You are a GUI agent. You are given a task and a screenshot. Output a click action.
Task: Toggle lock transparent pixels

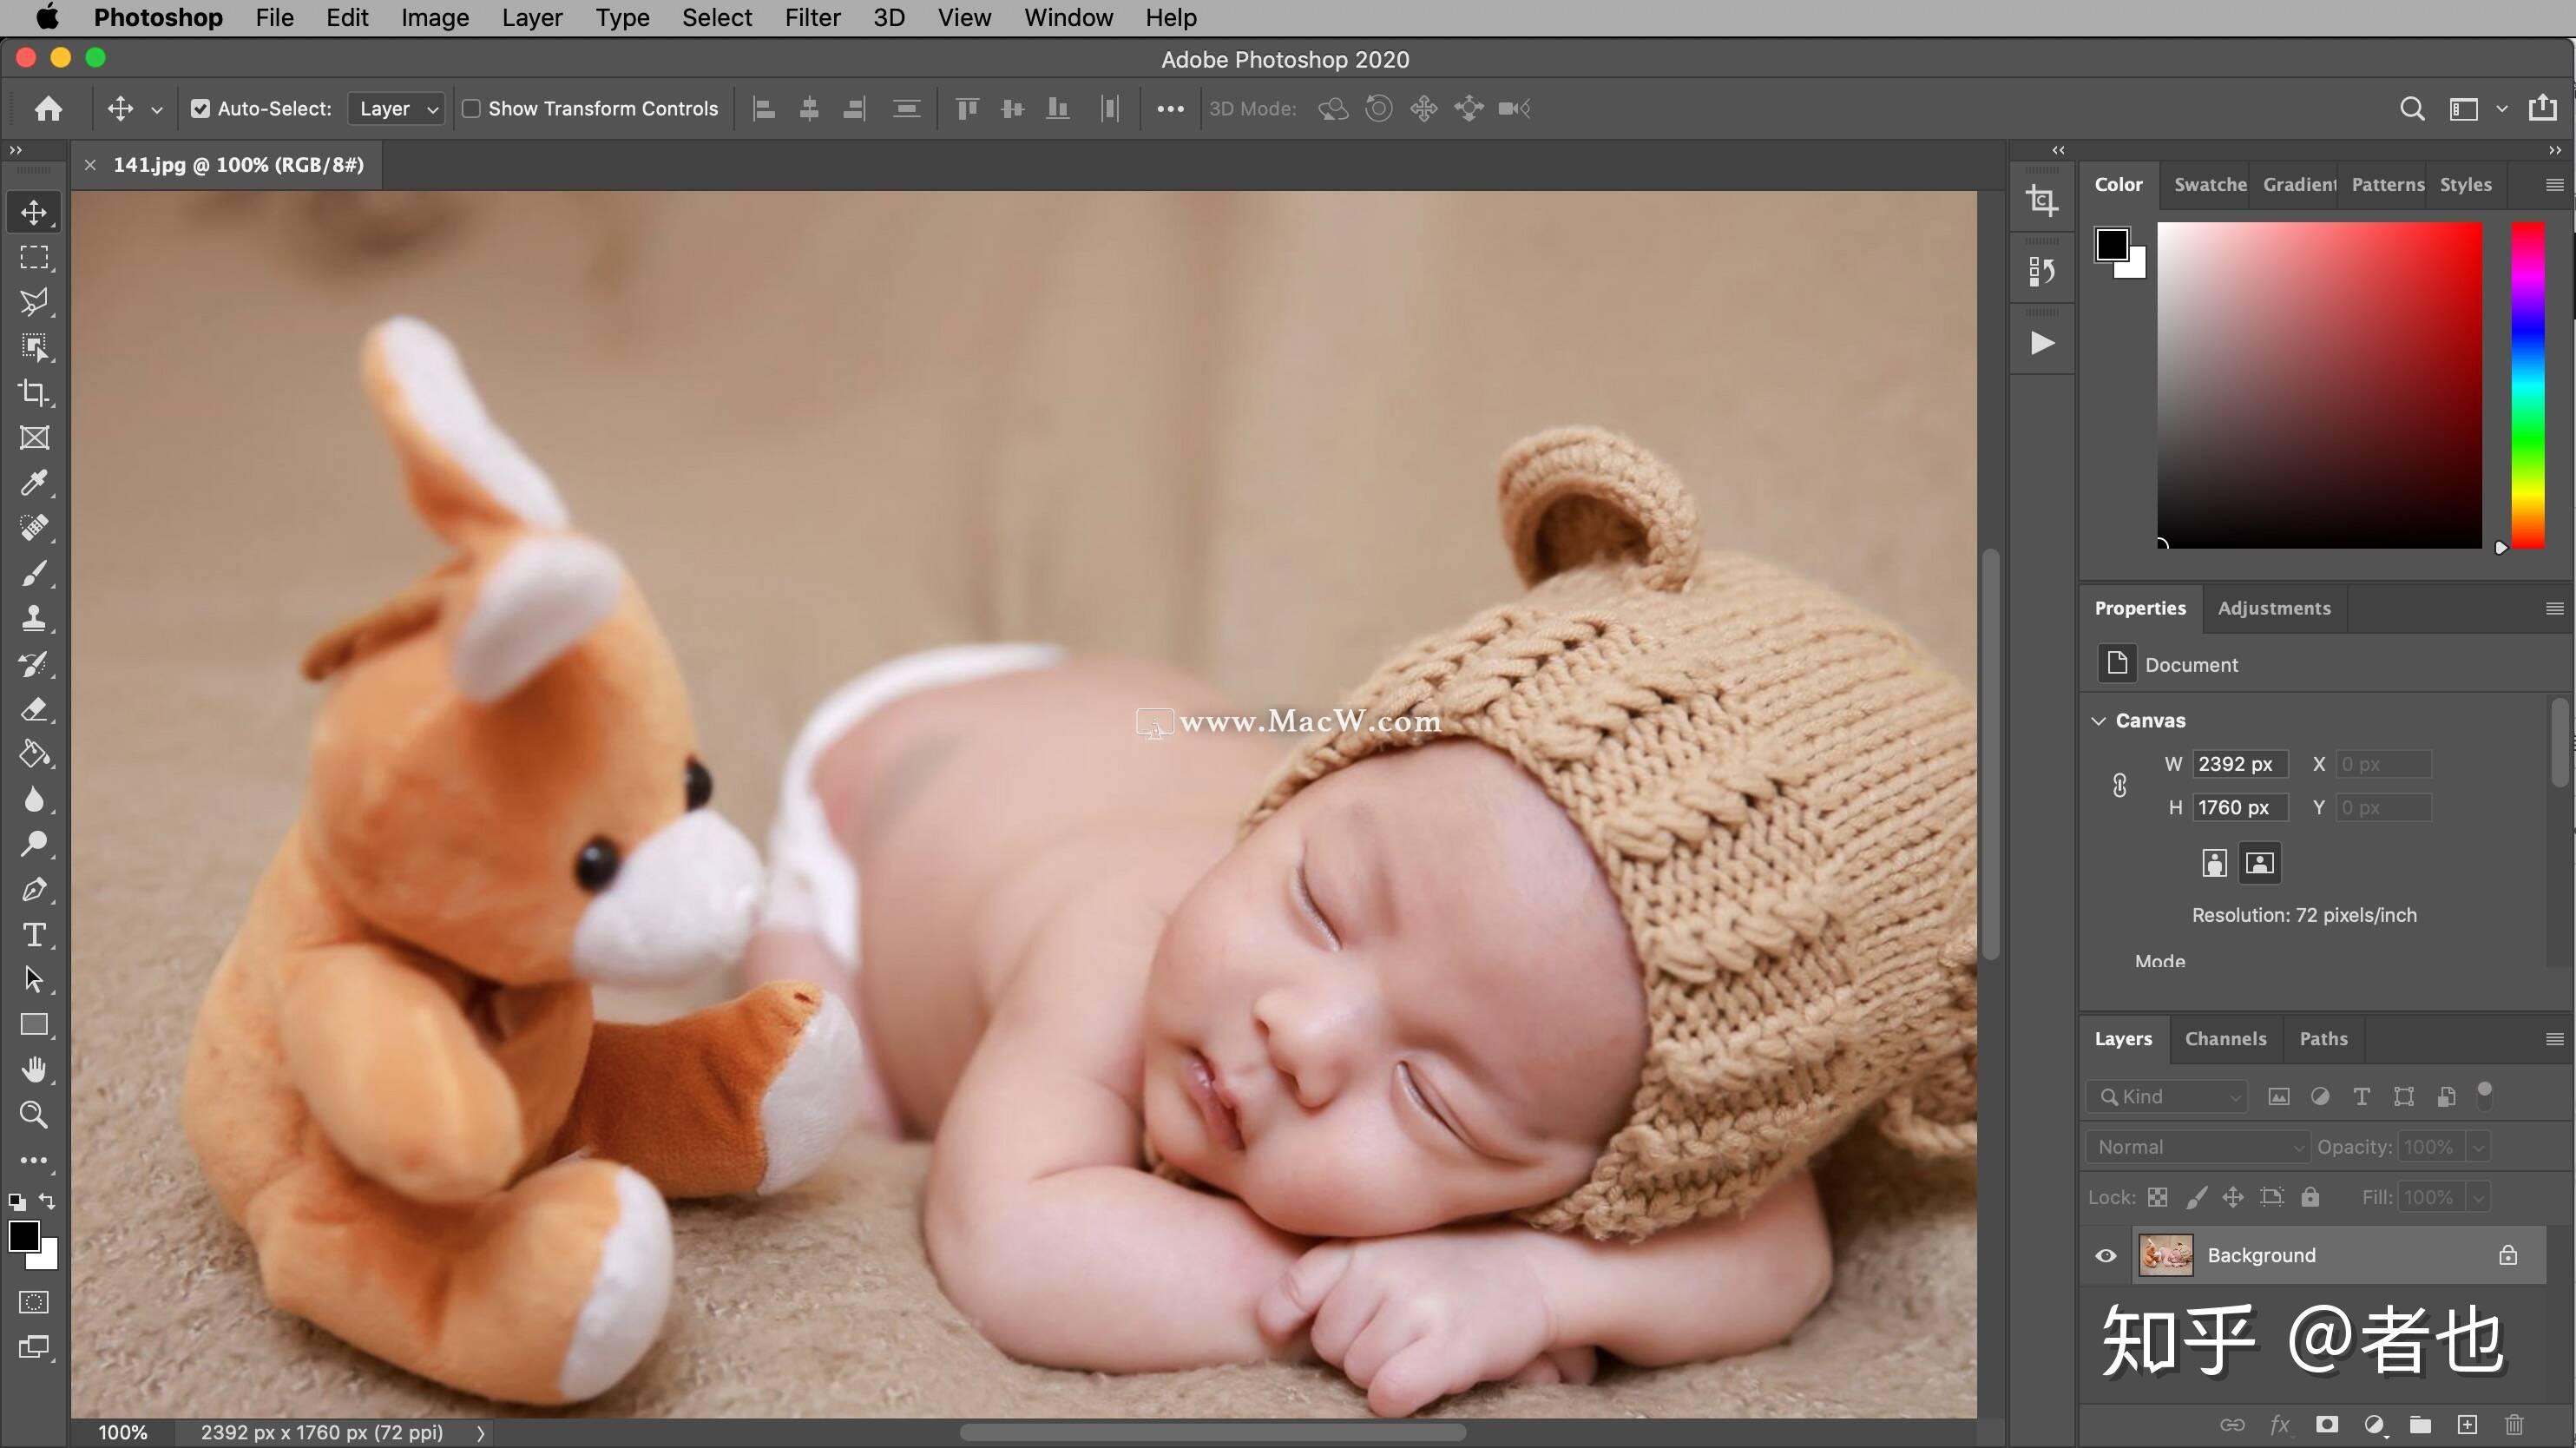(2158, 1197)
